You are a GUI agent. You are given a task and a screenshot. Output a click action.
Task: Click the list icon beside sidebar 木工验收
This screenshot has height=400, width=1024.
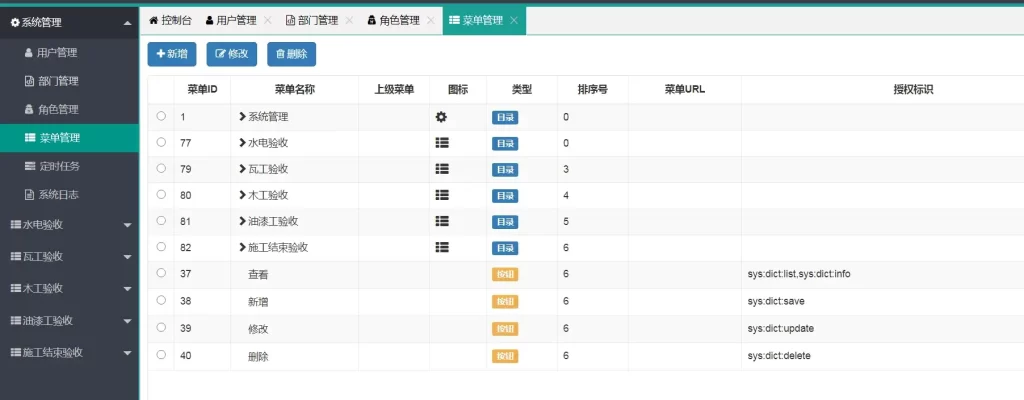click(x=16, y=288)
